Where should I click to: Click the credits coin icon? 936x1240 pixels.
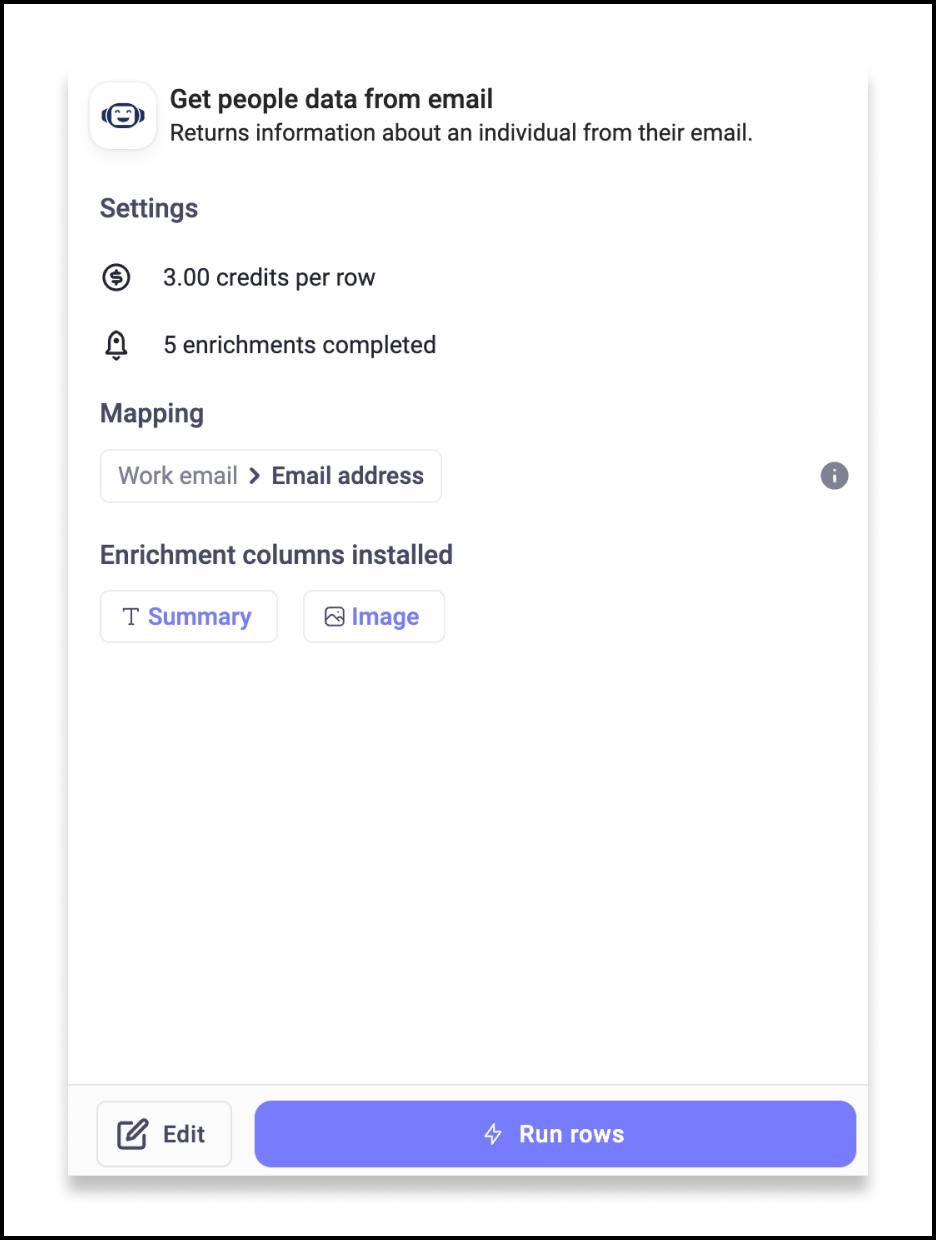[117, 277]
